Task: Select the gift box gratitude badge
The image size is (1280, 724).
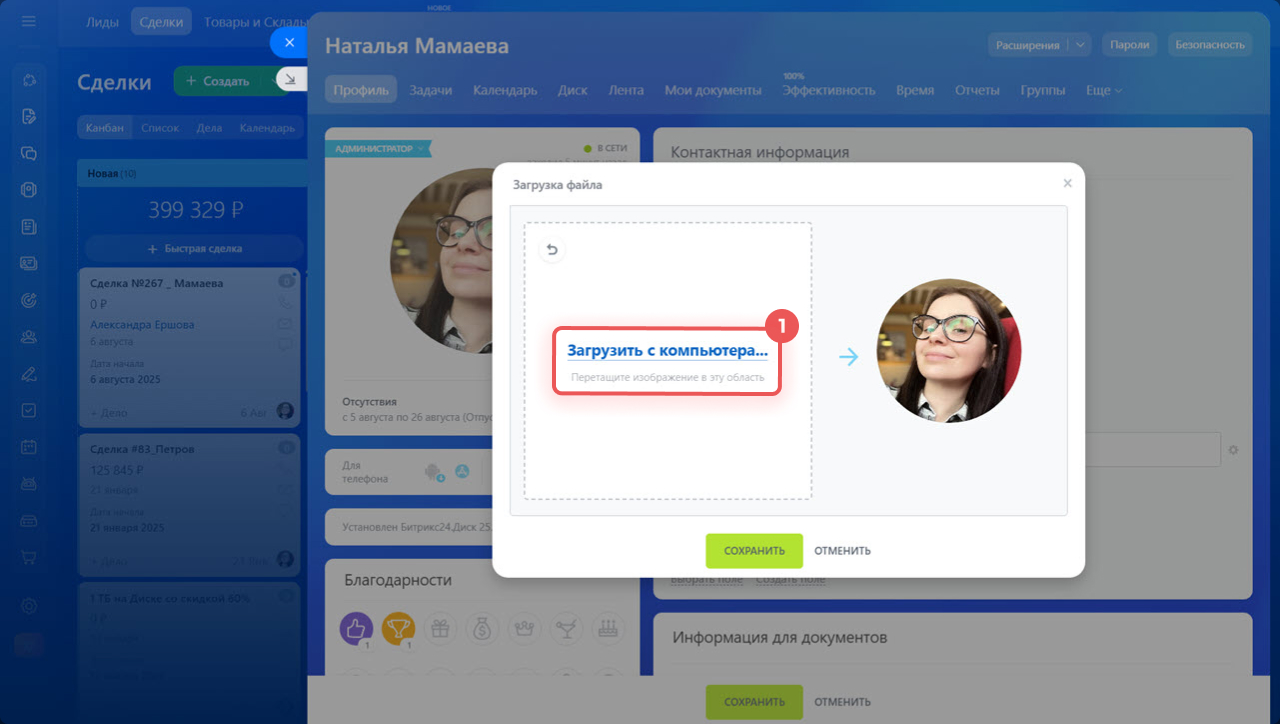Action: coord(440,628)
